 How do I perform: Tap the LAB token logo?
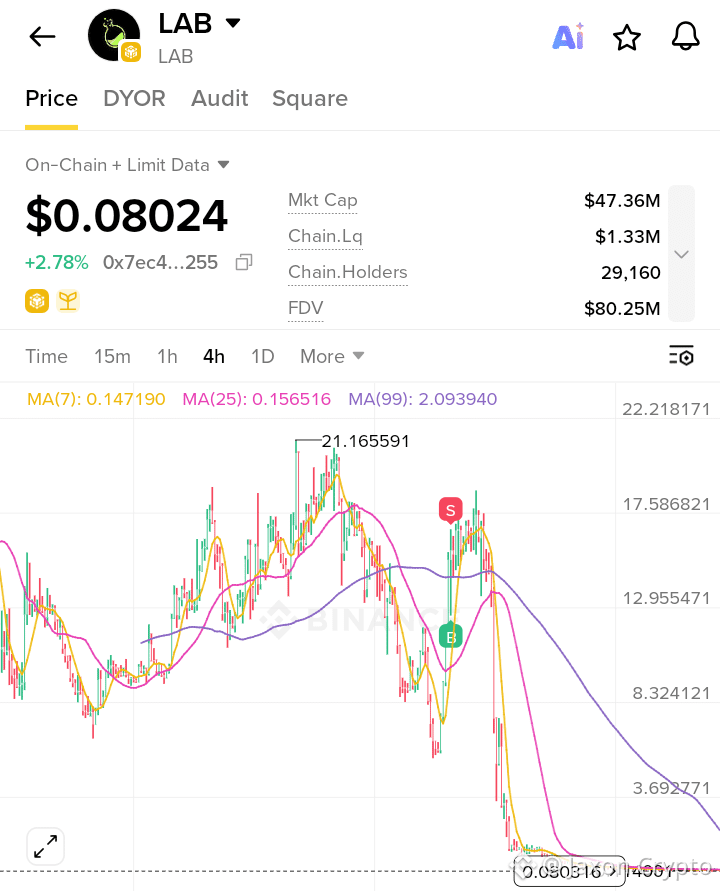coord(114,35)
